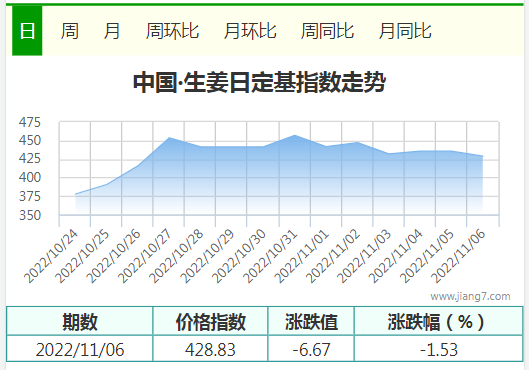Viewport: 529px width, 370px height.
Task: Click x-axis label 2022/10/29
Action: tap(207, 257)
